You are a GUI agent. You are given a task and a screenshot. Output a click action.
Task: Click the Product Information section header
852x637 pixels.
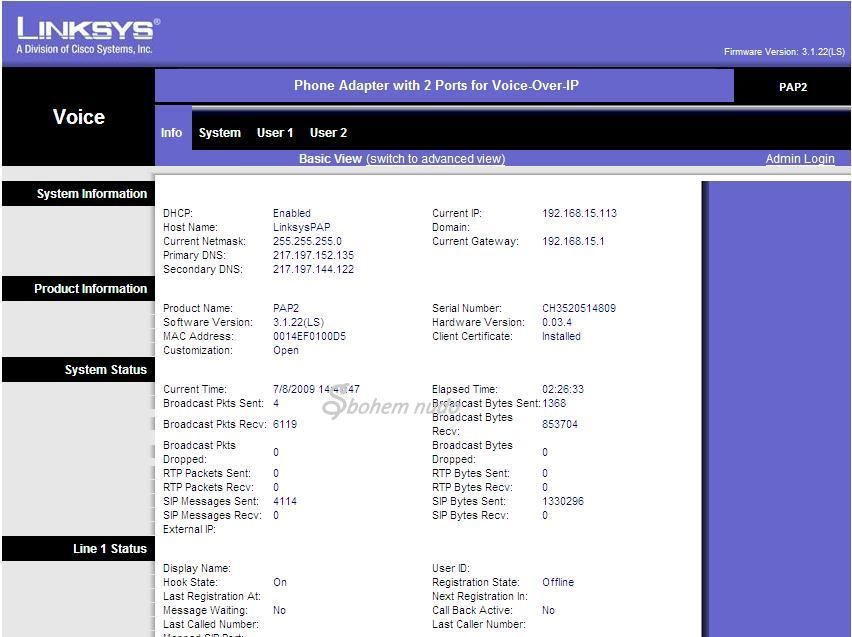point(90,289)
